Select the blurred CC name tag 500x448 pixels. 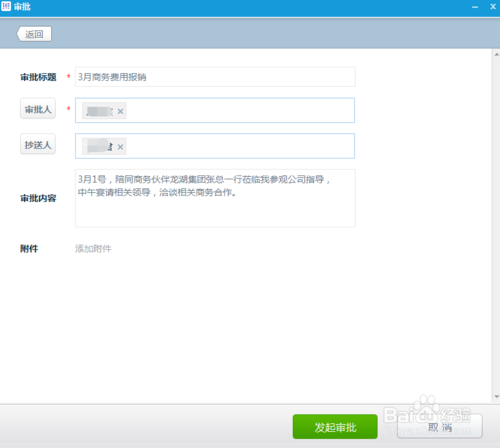[x=99, y=146]
